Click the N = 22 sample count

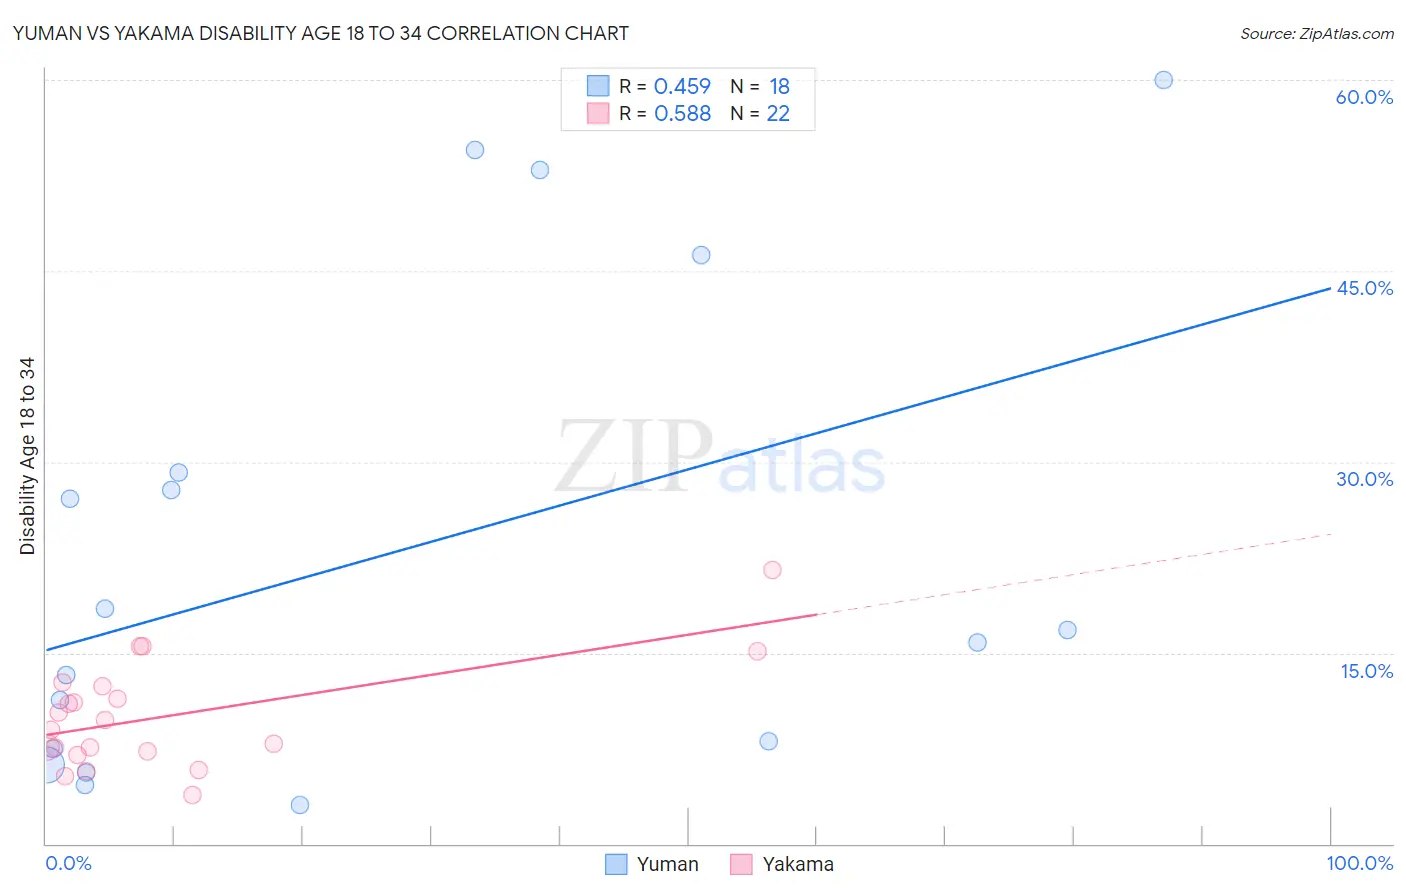pyautogui.click(x=760, y=113)
